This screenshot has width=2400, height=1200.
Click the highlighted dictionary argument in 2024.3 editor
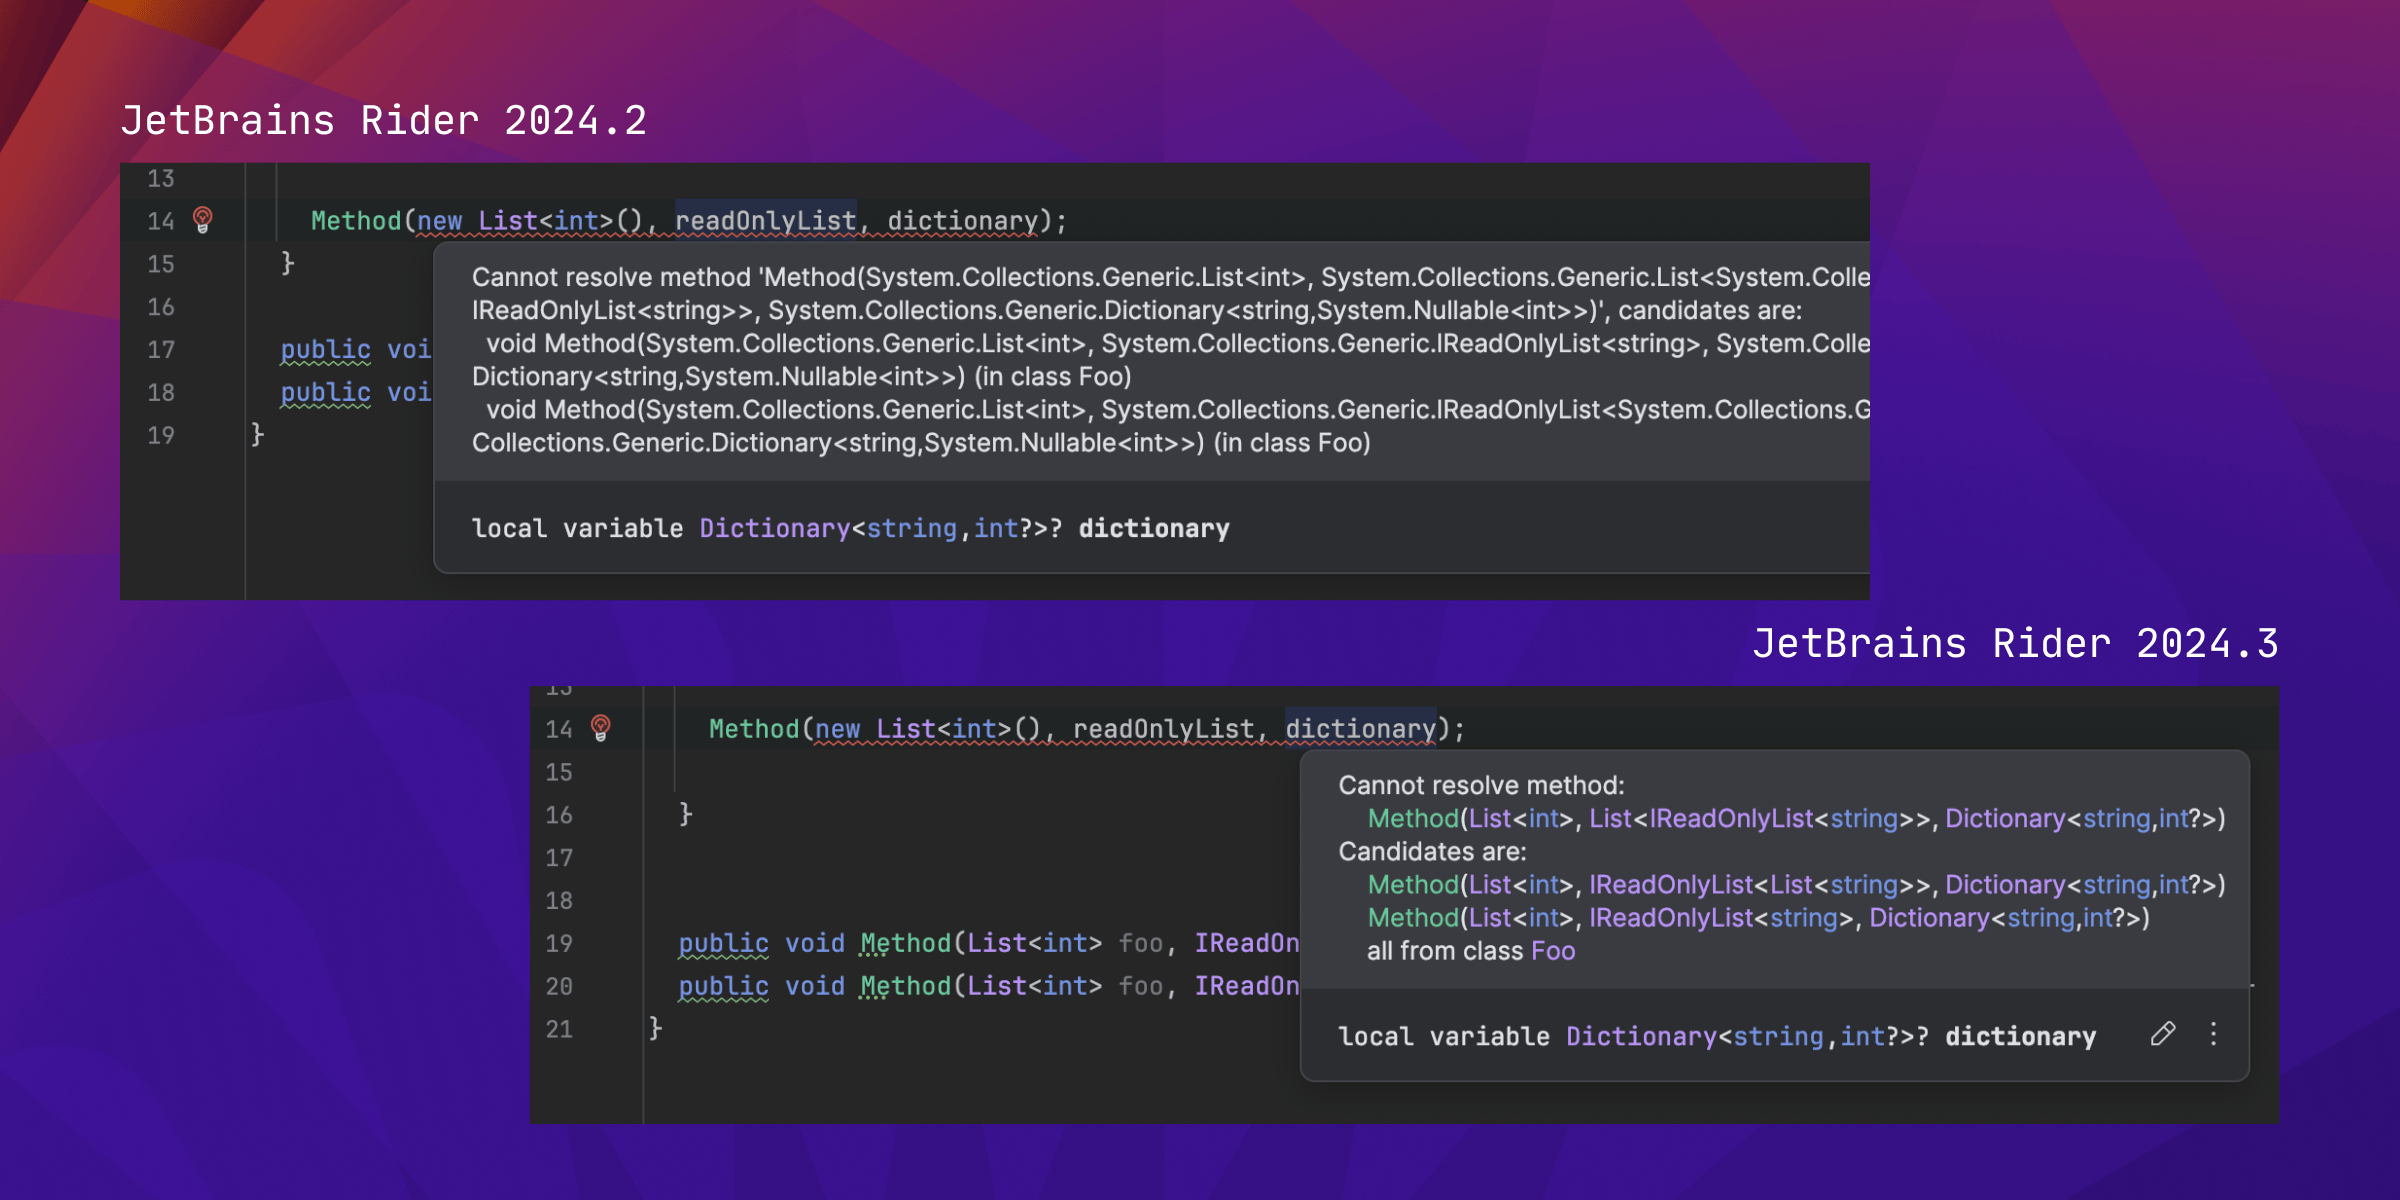[1360, 729]
